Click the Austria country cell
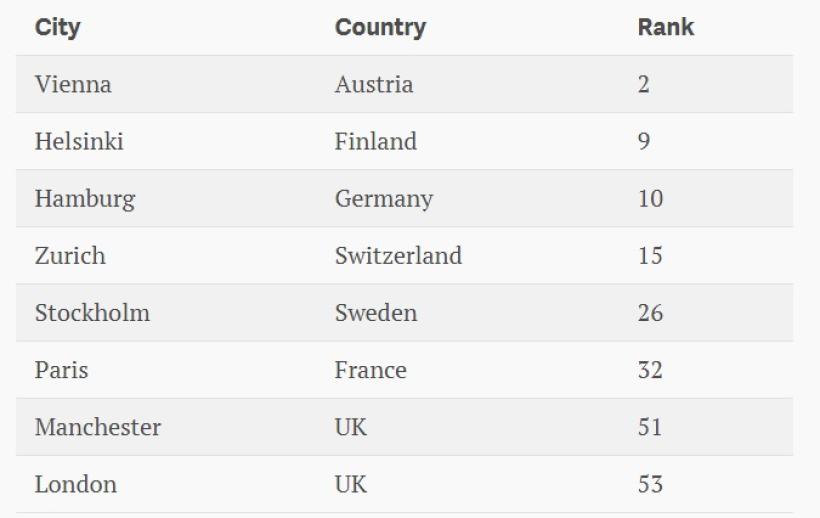This screenshot has width=820, height=518. [x=373, y=85]
